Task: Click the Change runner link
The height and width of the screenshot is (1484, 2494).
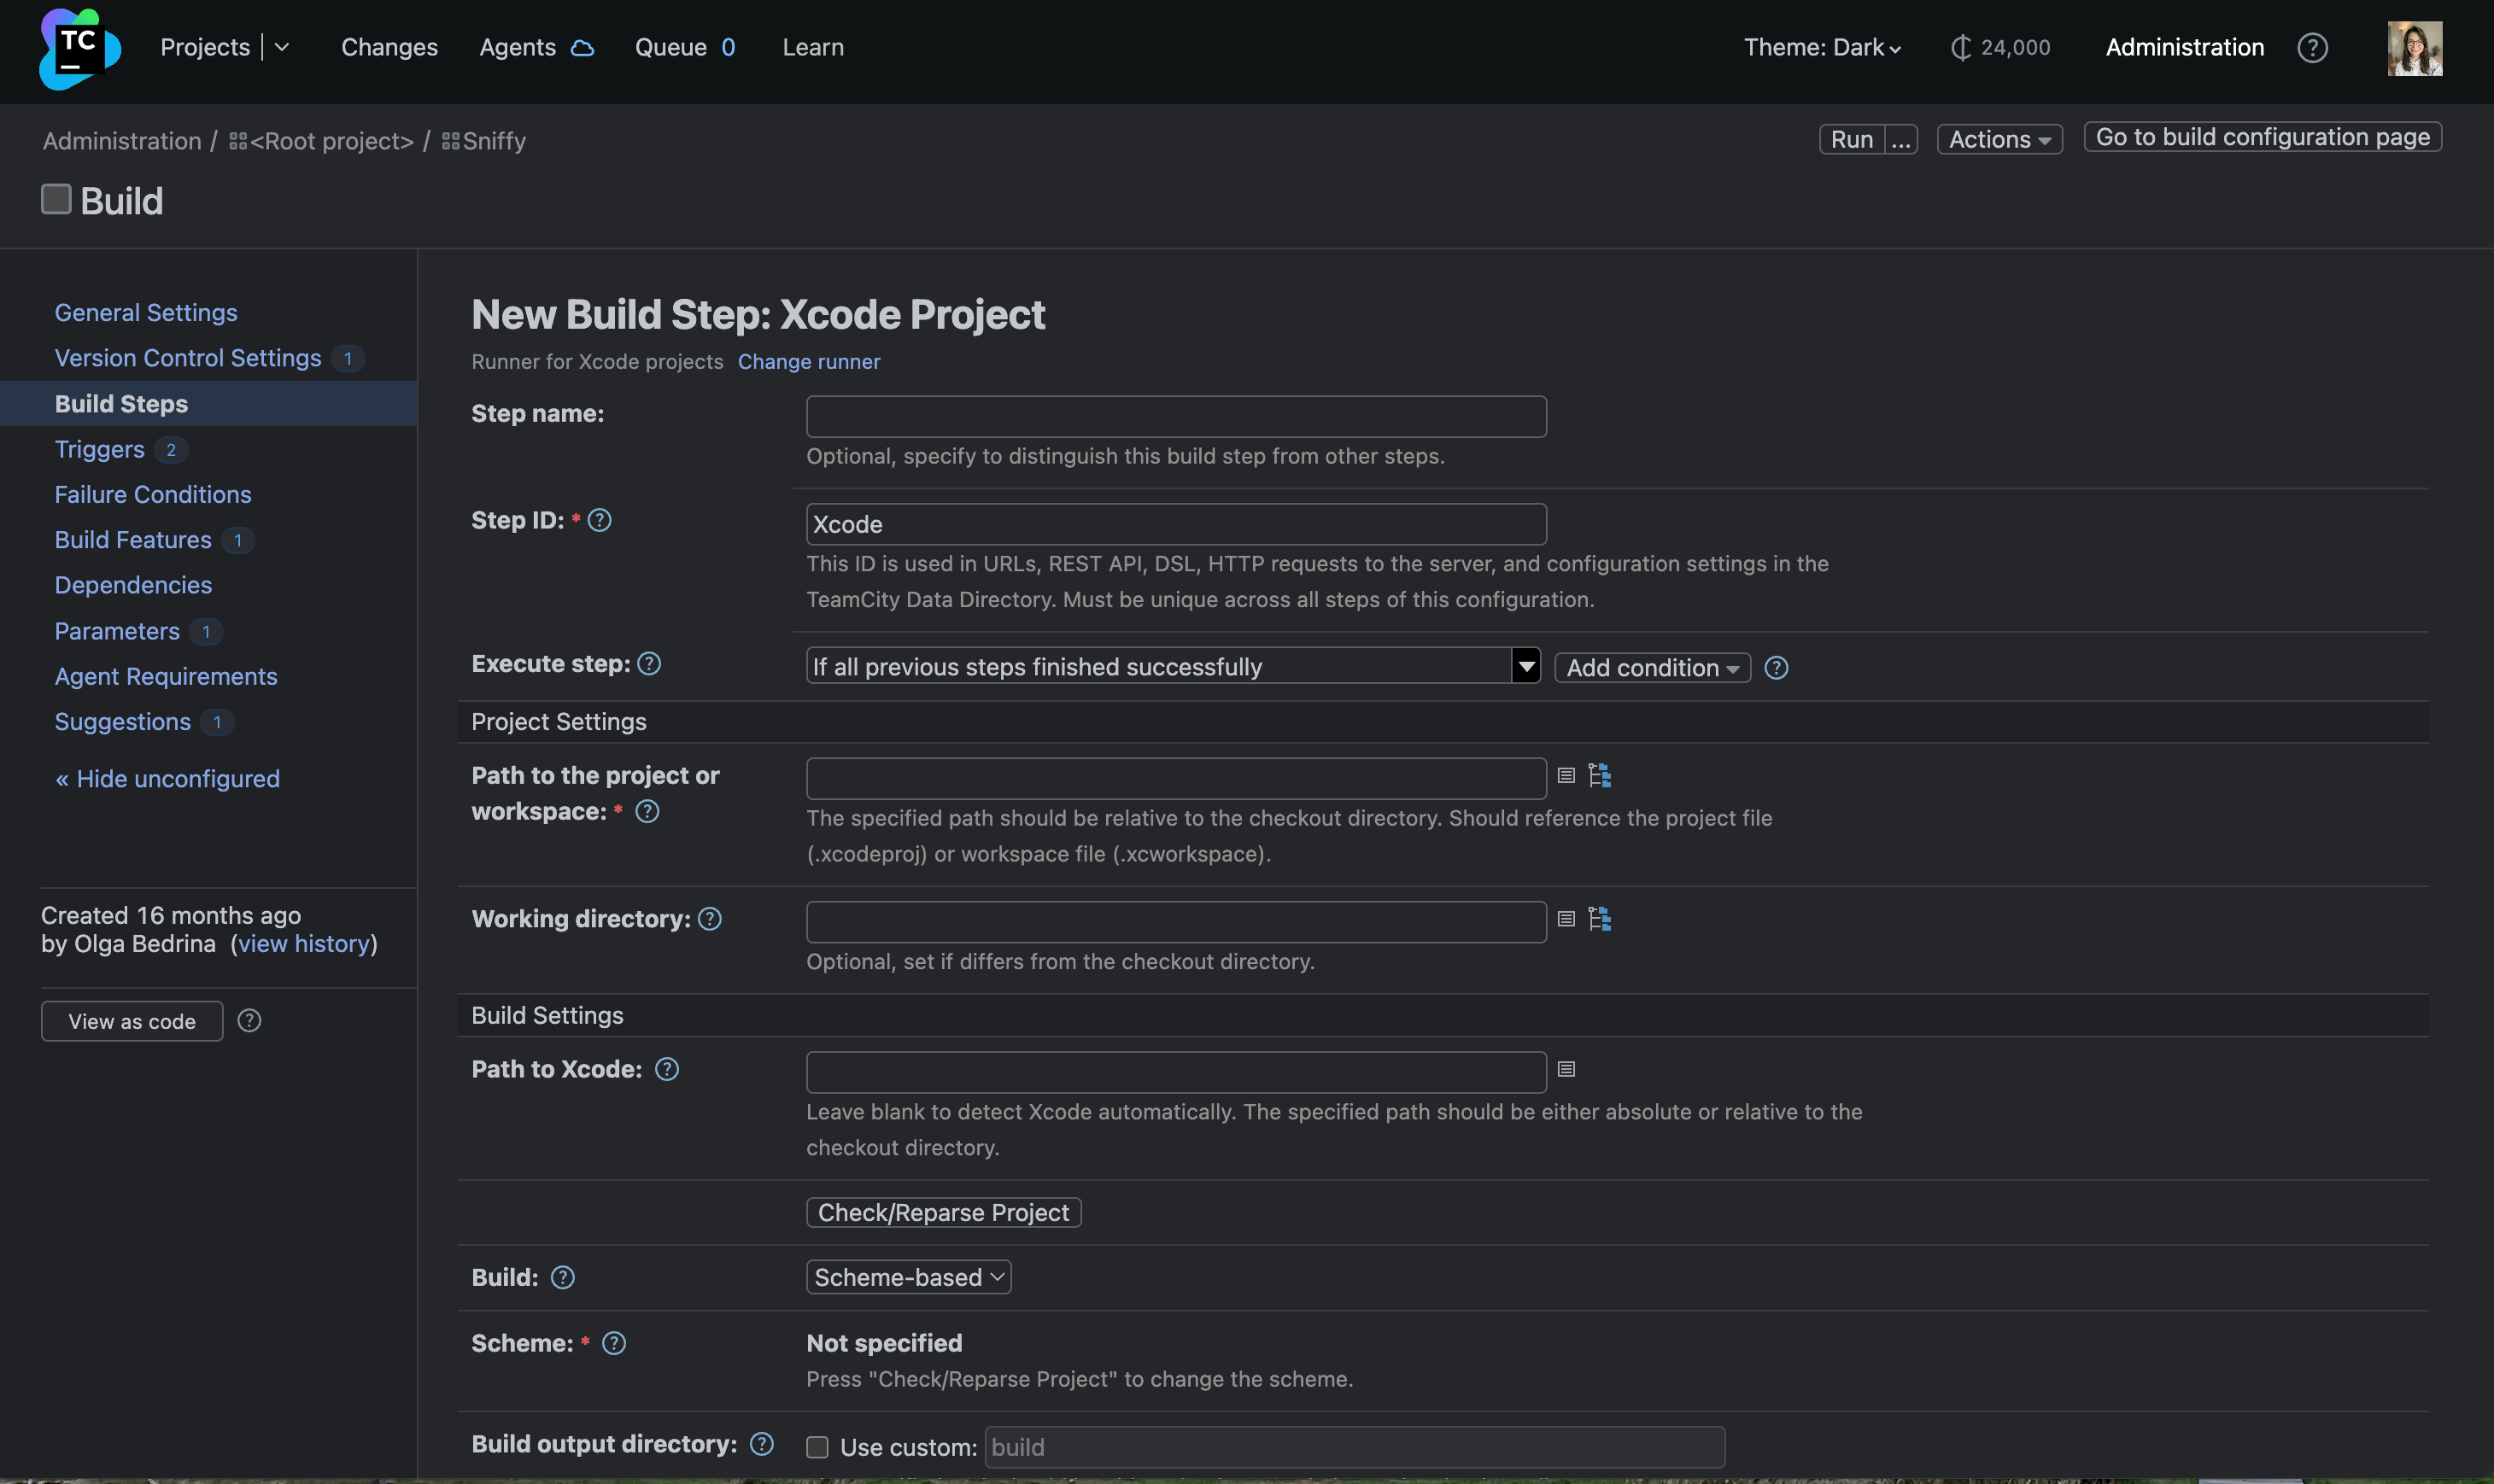Action: point(808,361)
